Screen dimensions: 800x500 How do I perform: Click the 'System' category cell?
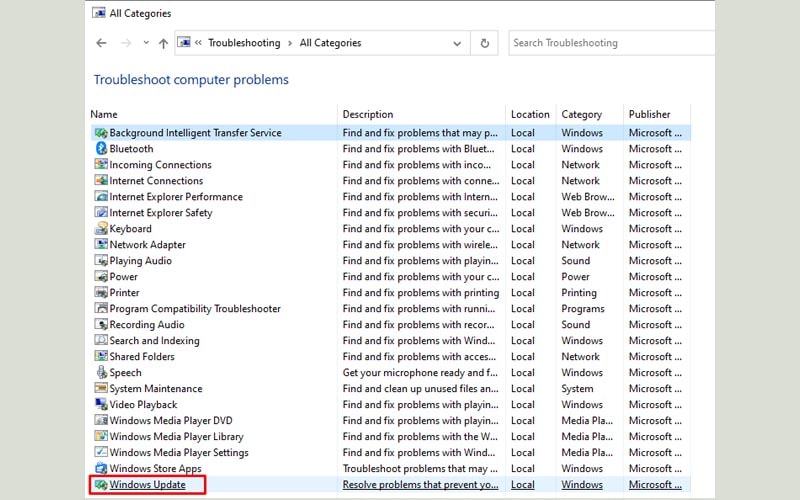coord(577,389)
